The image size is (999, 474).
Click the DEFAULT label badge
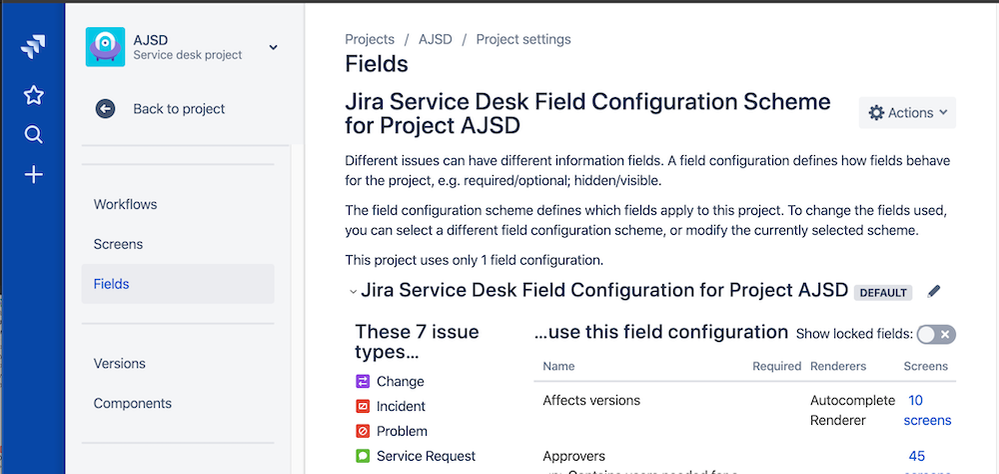(883, 292)
